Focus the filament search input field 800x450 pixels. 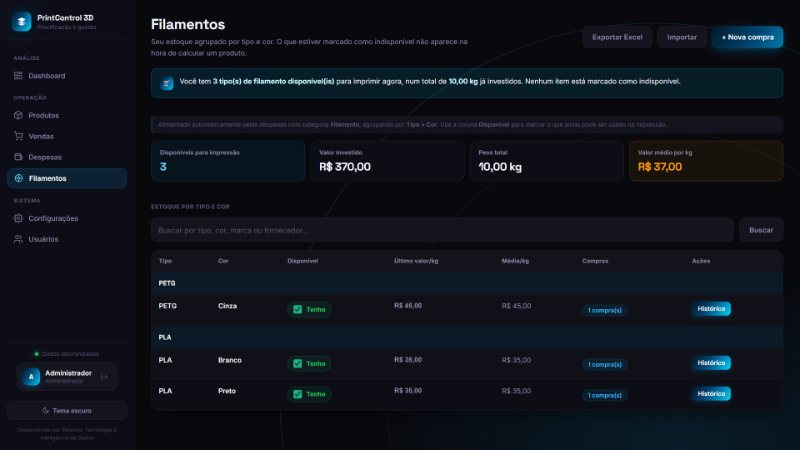click(442, 230)
